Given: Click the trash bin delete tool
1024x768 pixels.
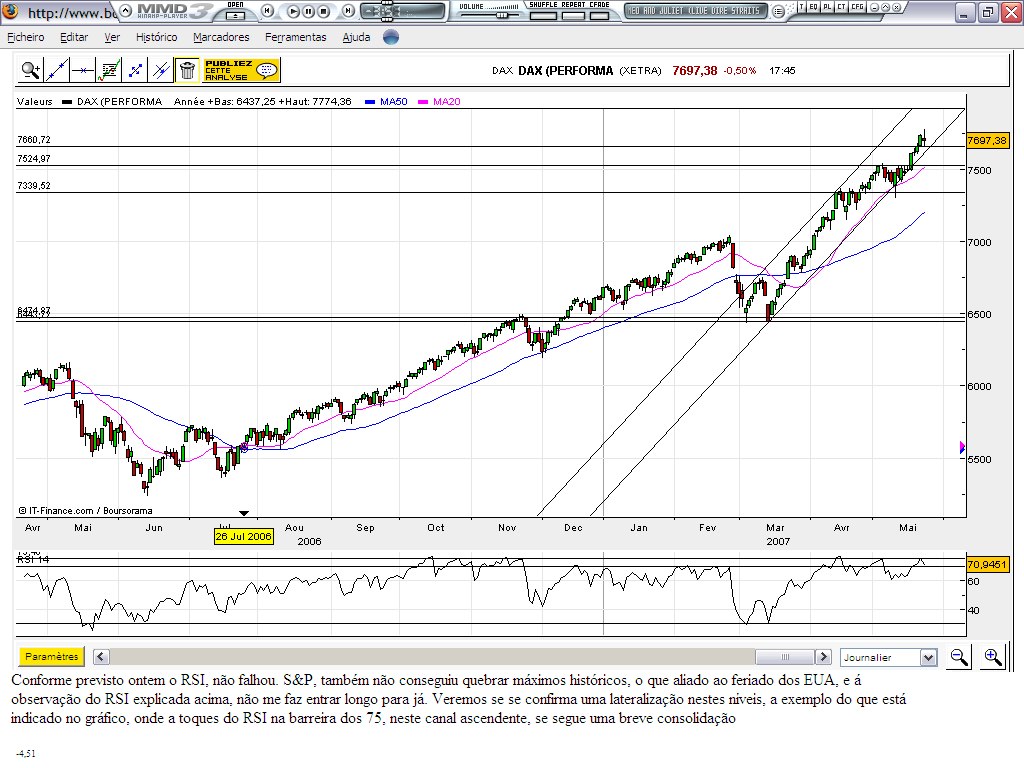Looking at the screenshot, I should coord(187,70).
